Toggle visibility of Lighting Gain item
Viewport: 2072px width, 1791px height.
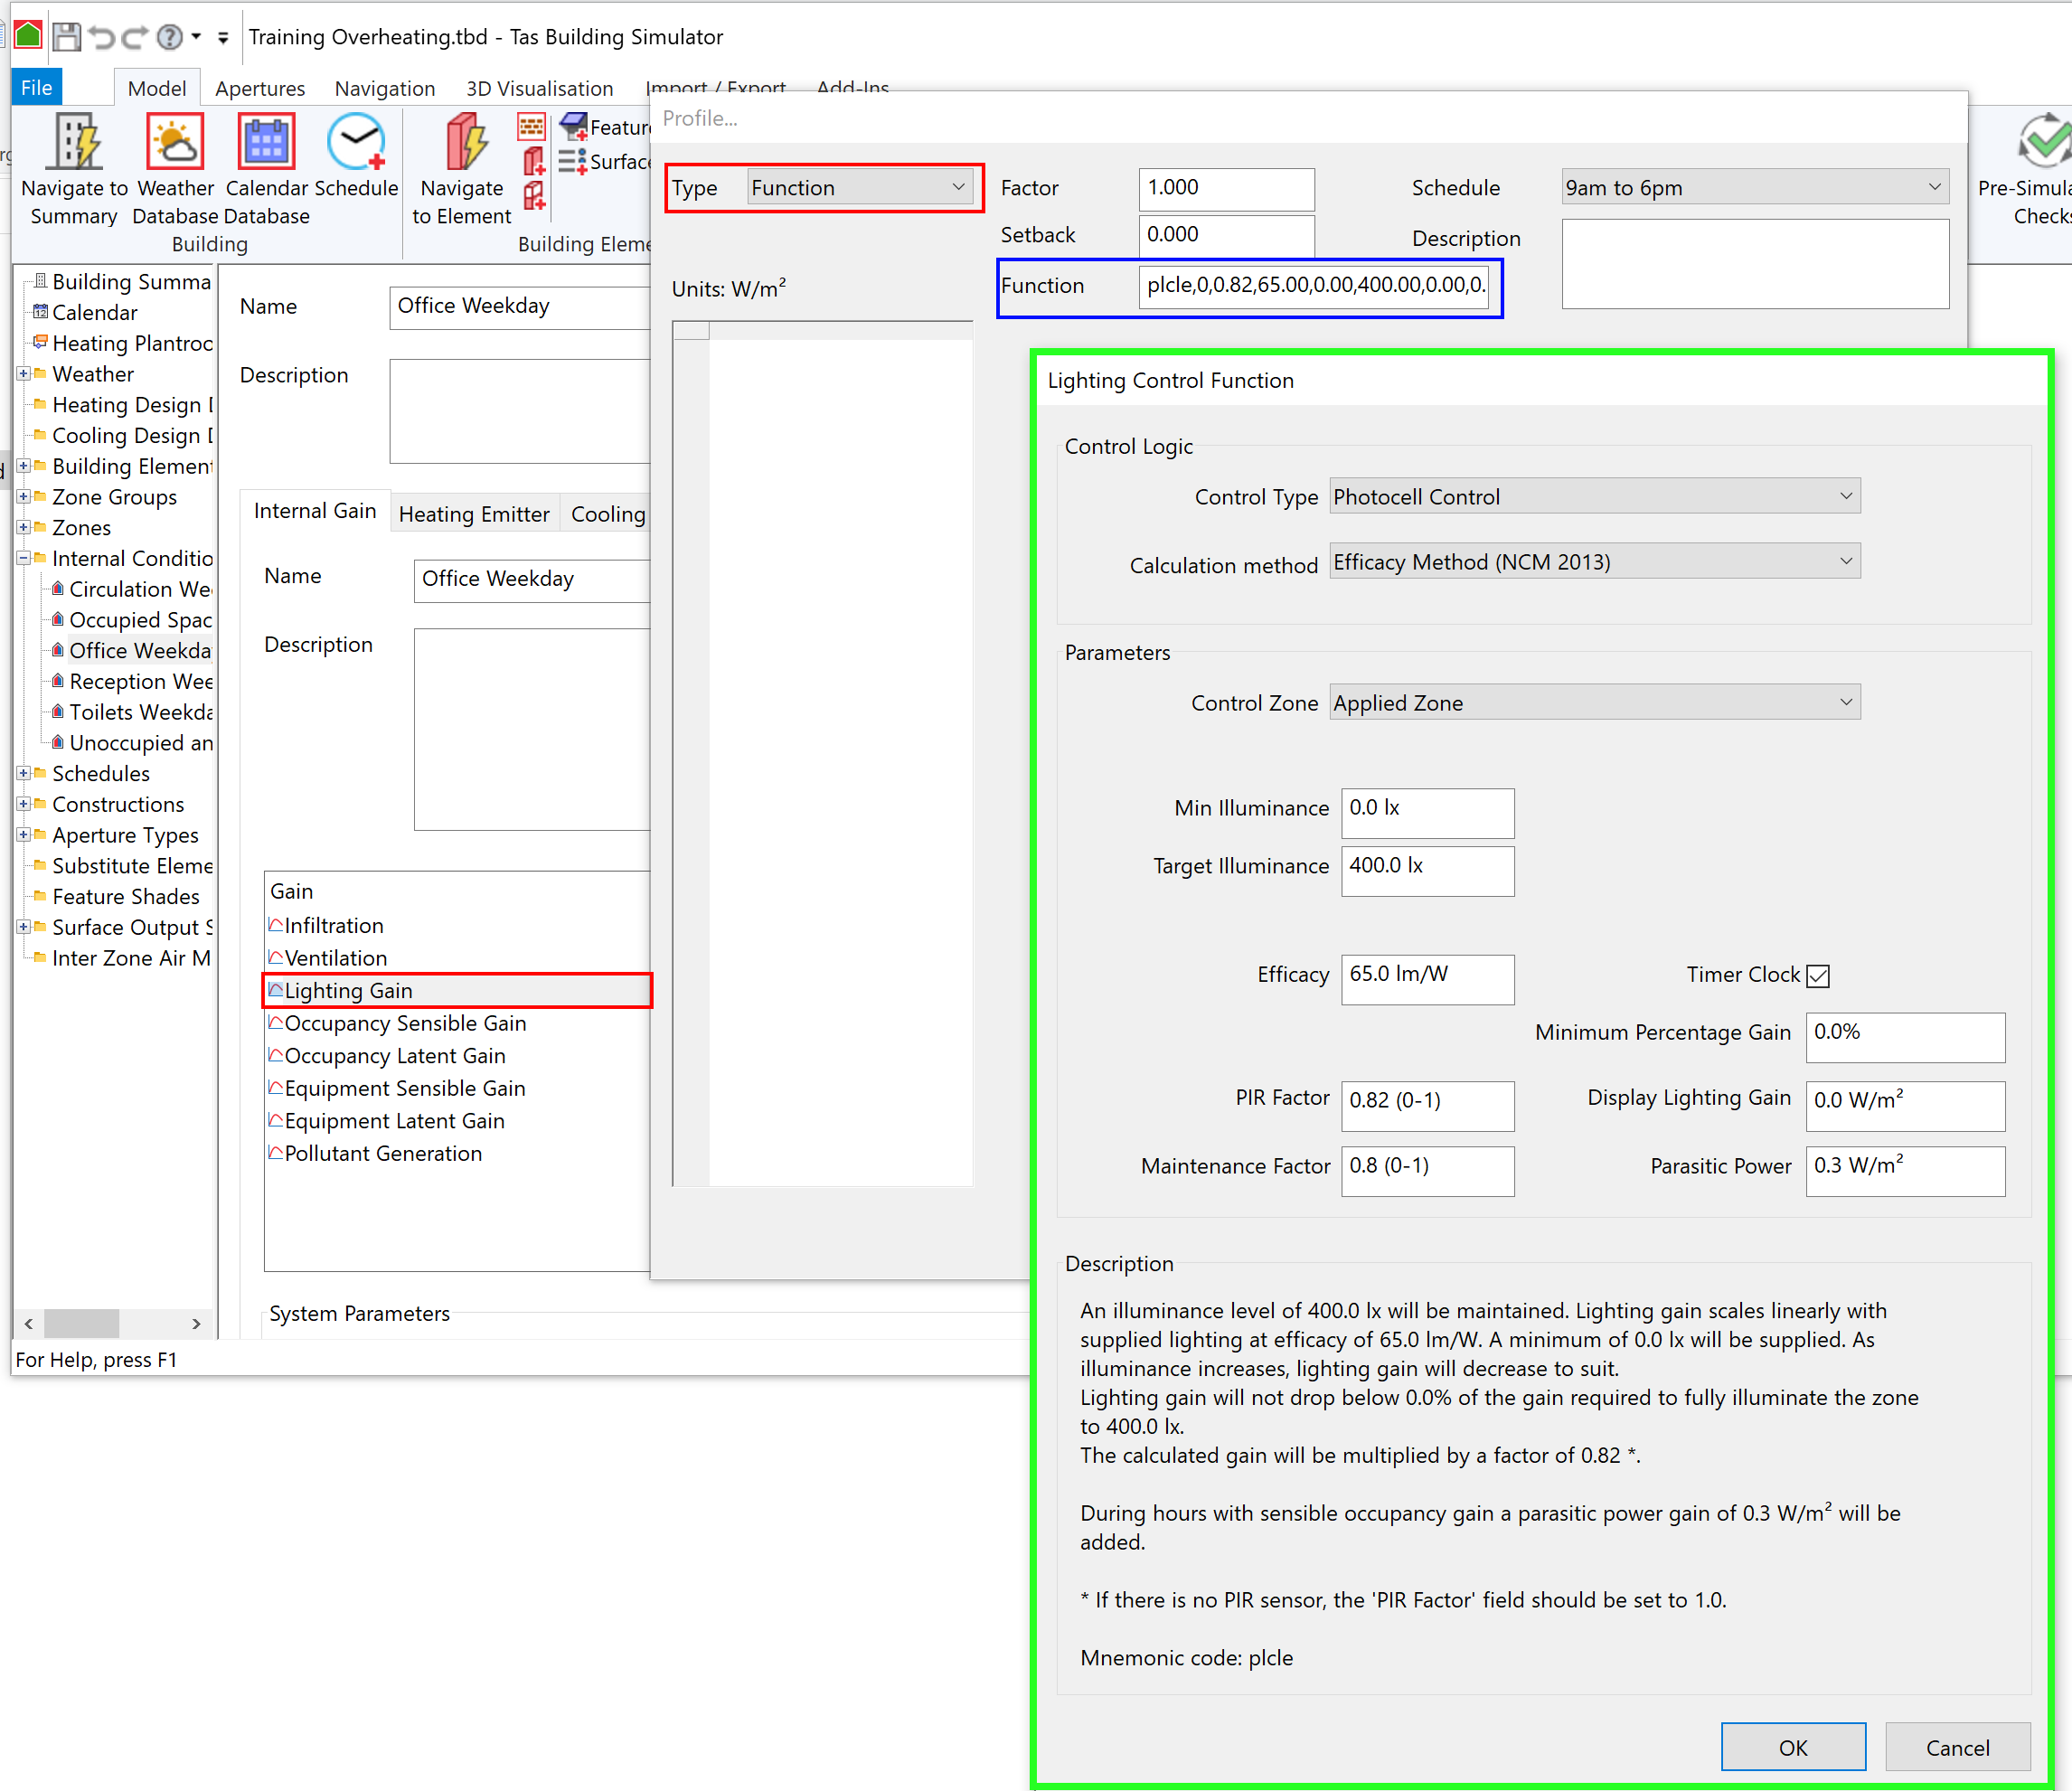(x=277, y=991)
